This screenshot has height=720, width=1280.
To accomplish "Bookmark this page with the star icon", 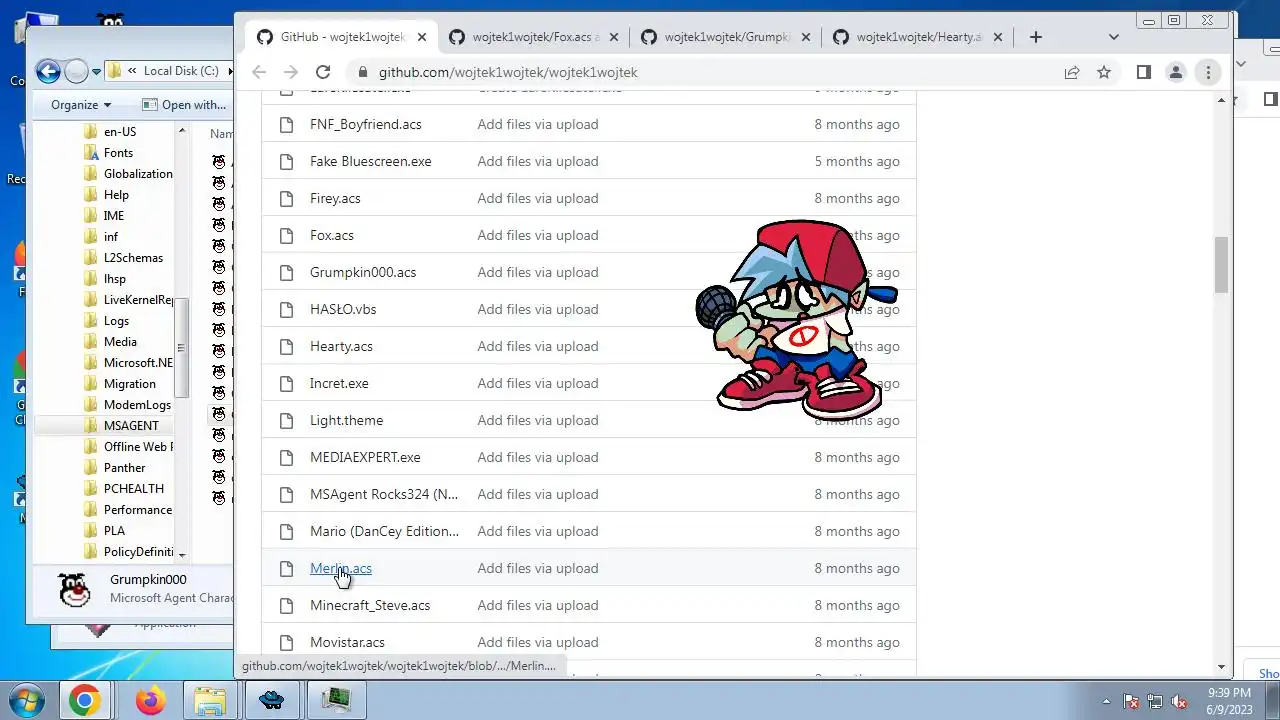I will pos(1104,72).
